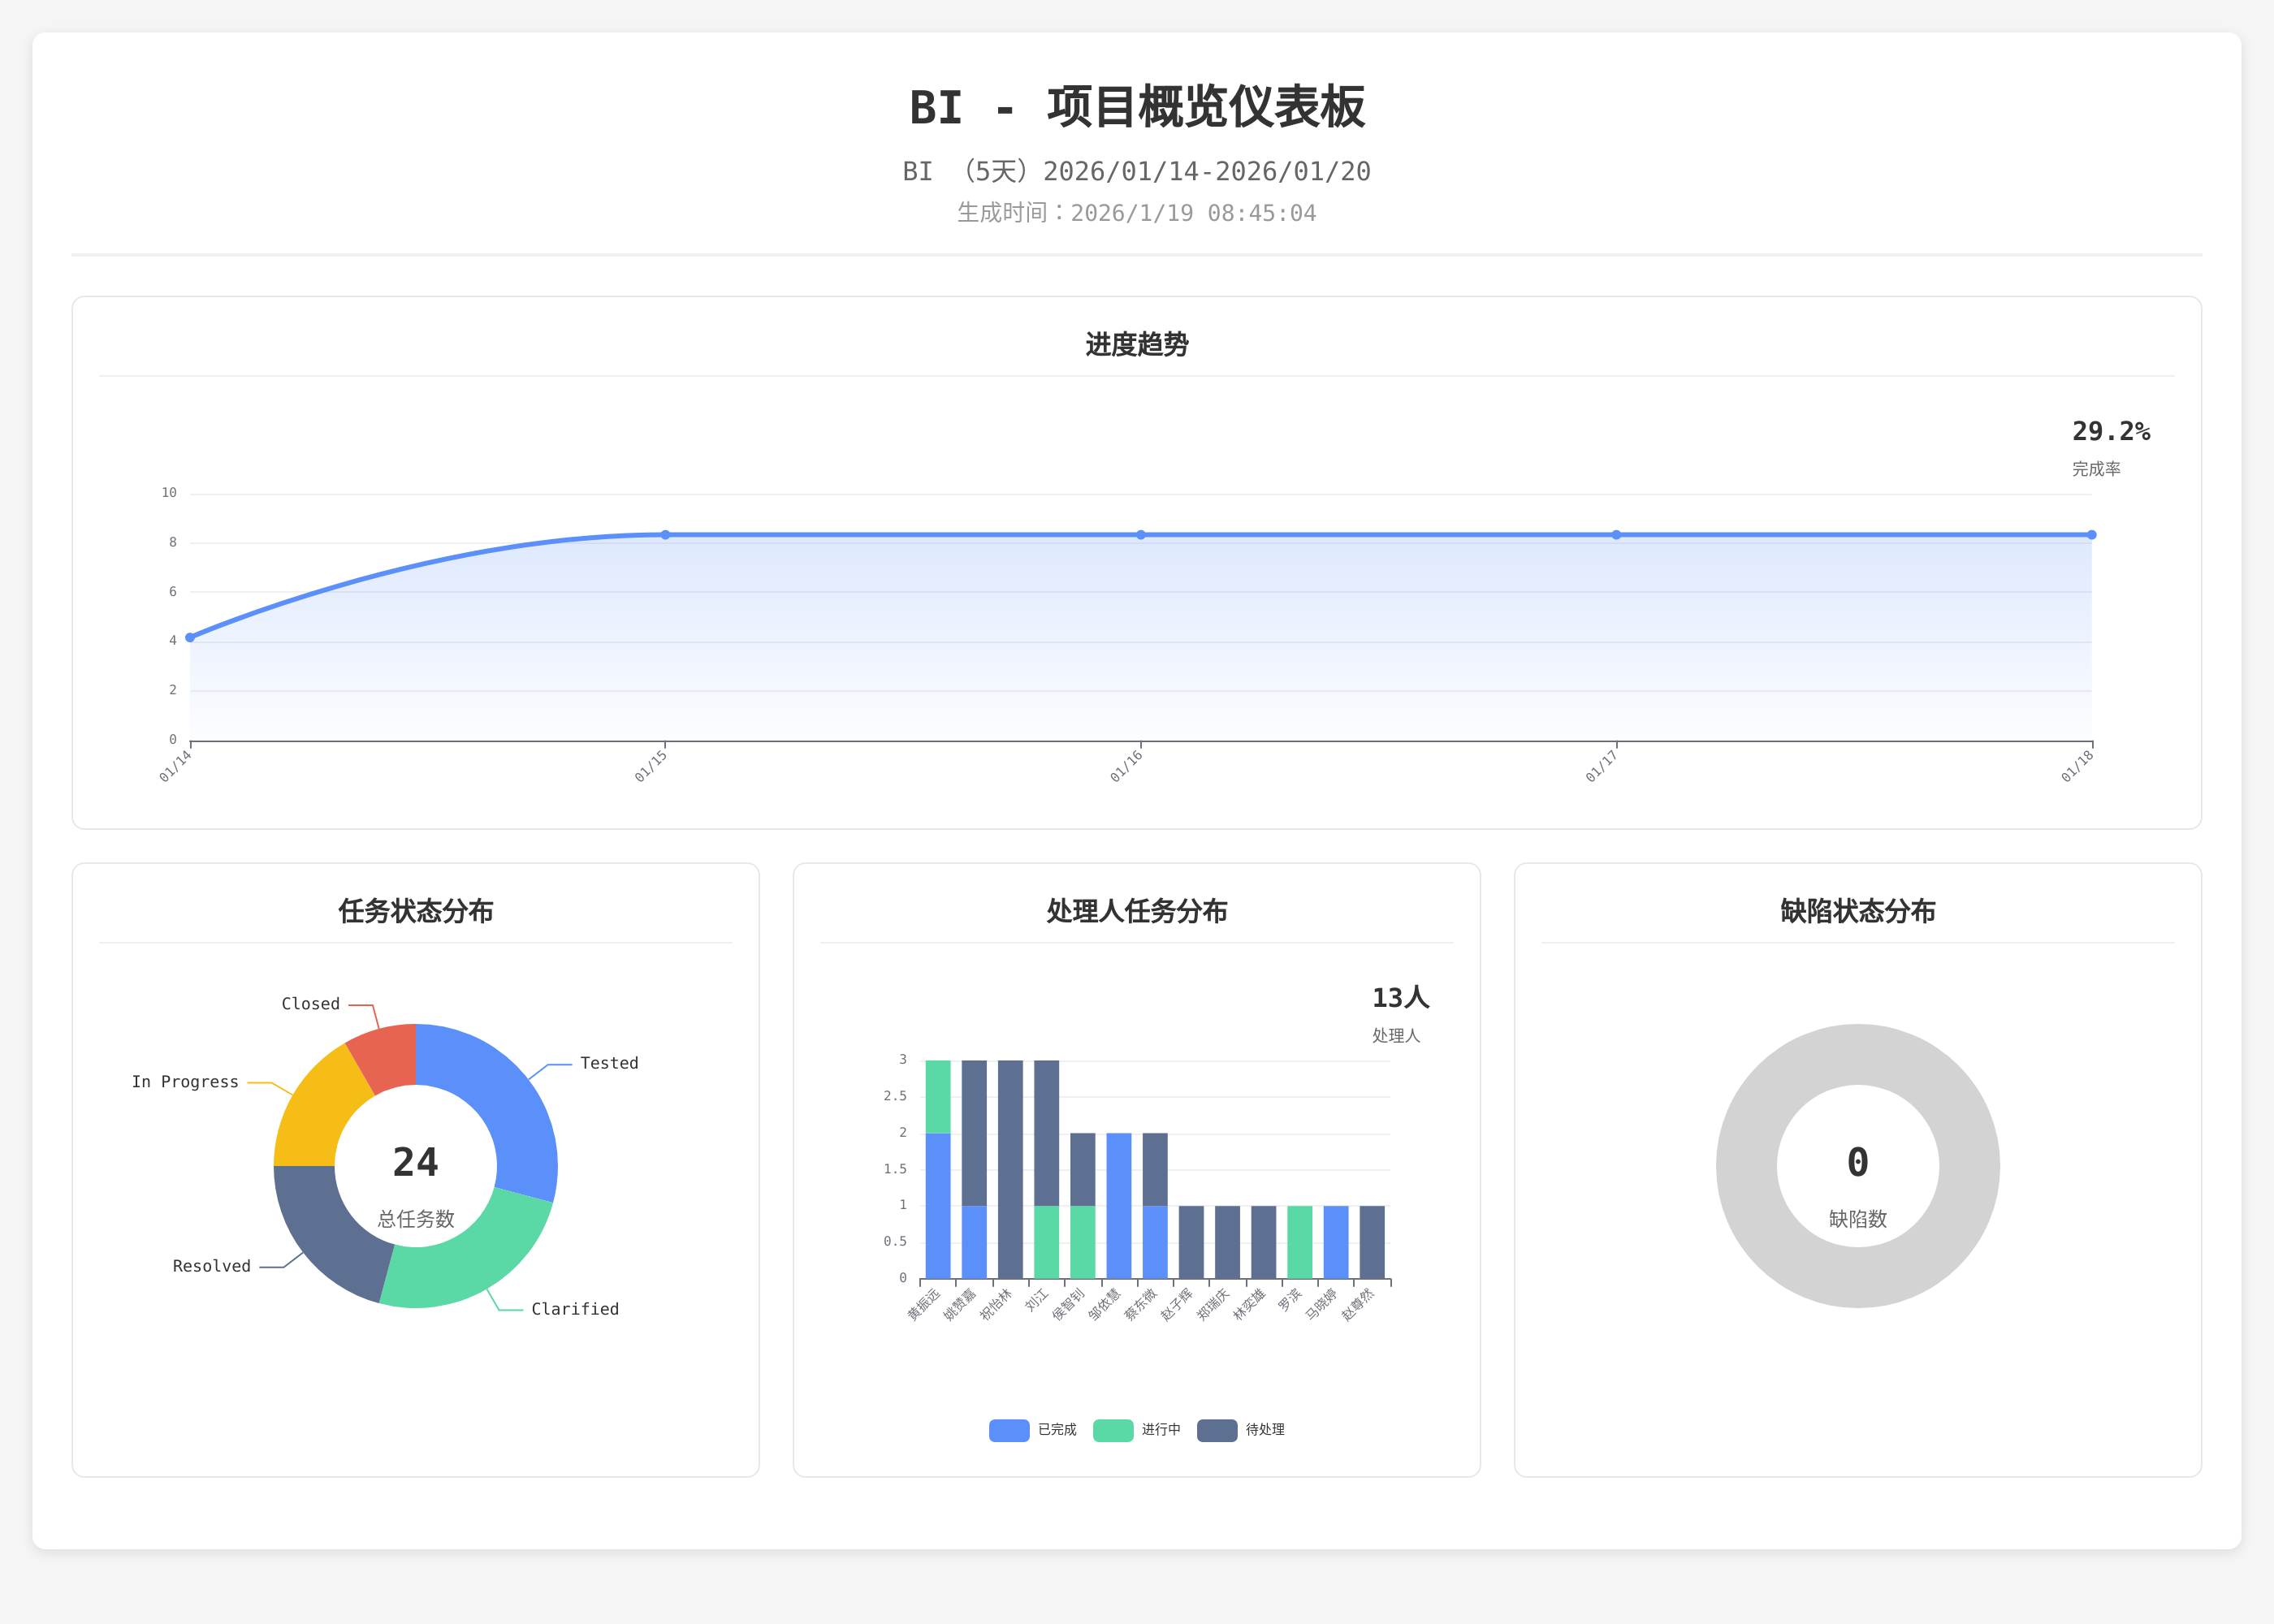Screen dimensions: 2274x1624
Task: Click the '进度趋势' section heading
Action: (1137, 345)
